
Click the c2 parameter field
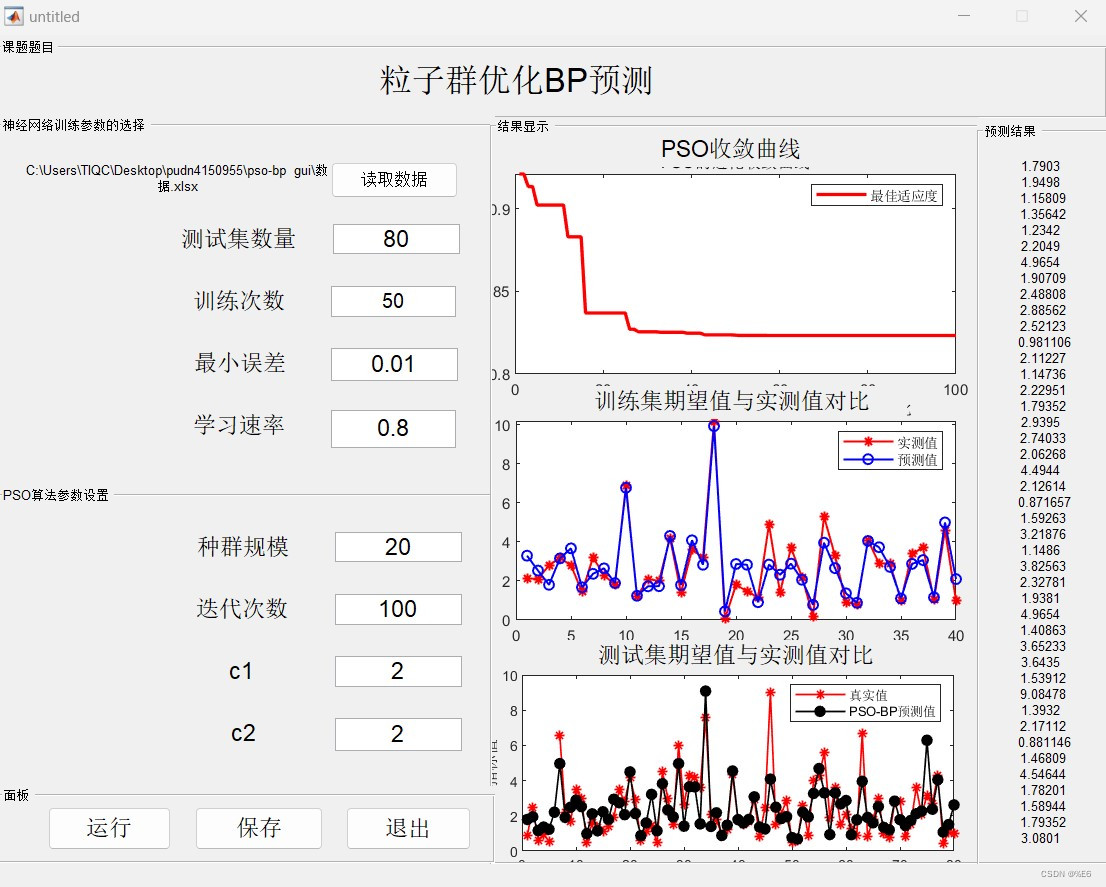[397, 734]
